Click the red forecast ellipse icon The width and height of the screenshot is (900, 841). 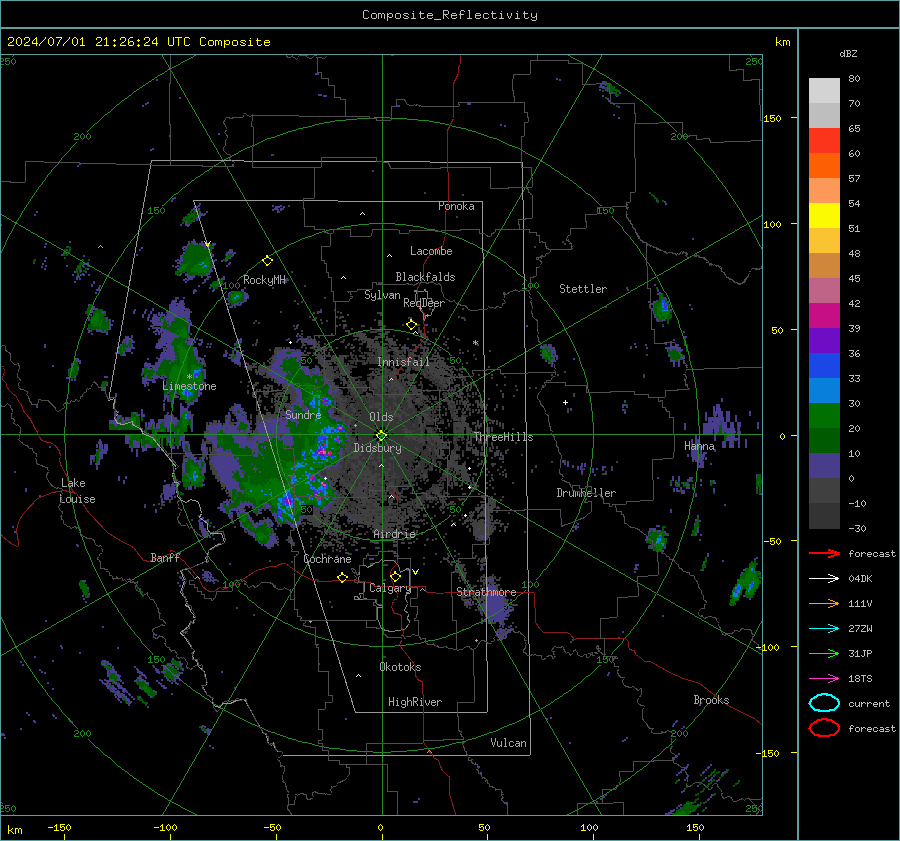(x=824, y=728)
